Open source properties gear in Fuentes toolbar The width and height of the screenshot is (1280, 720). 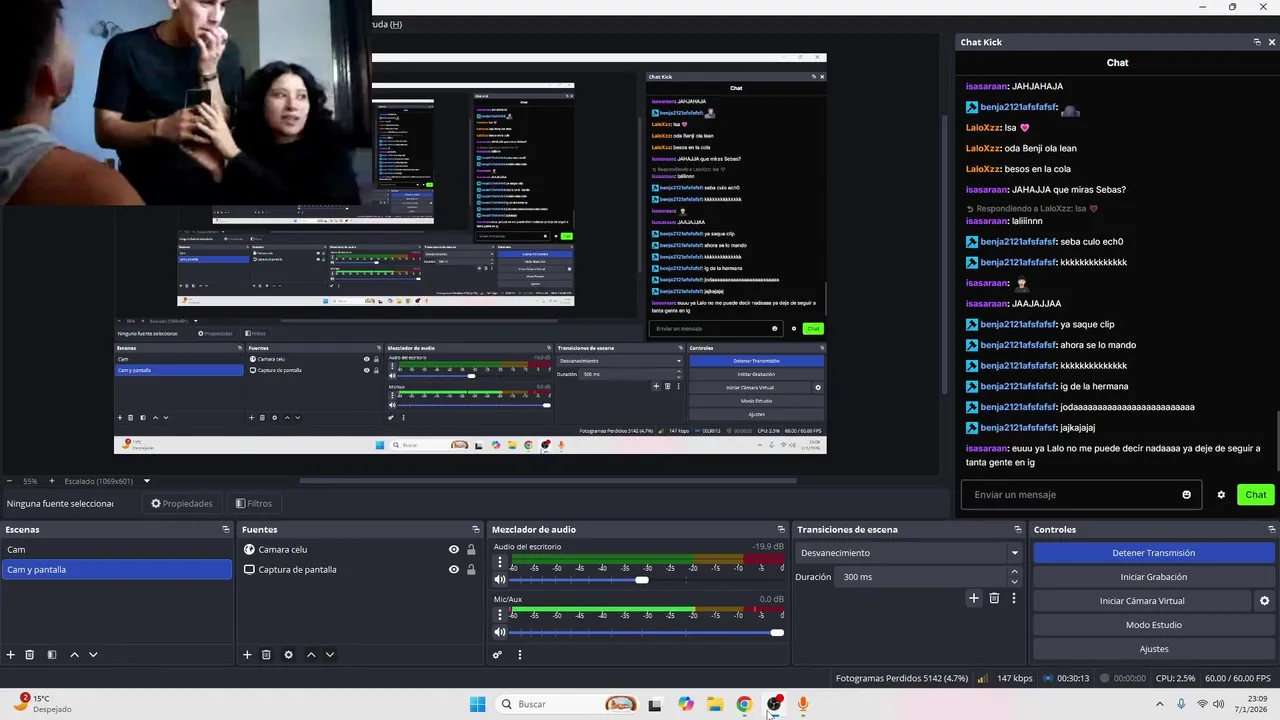point(288,655)
